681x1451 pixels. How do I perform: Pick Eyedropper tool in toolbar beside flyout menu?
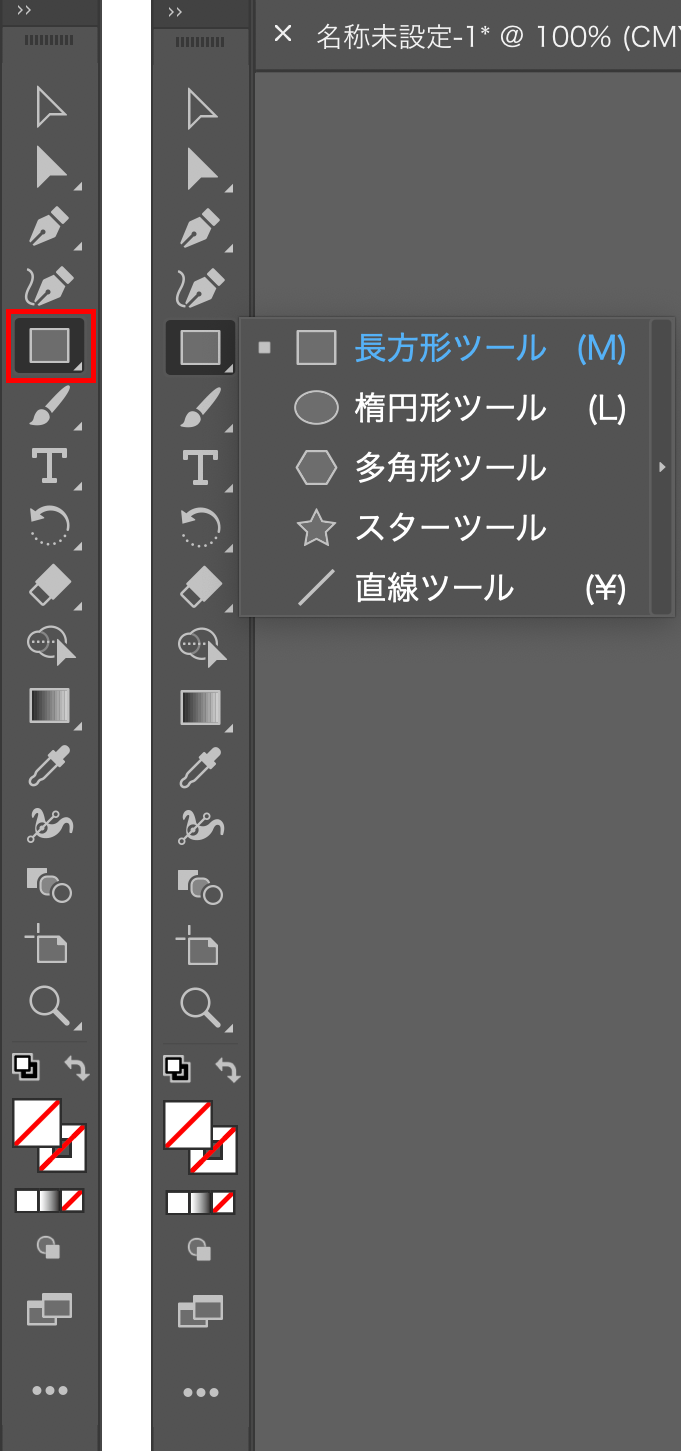(201, 766)
